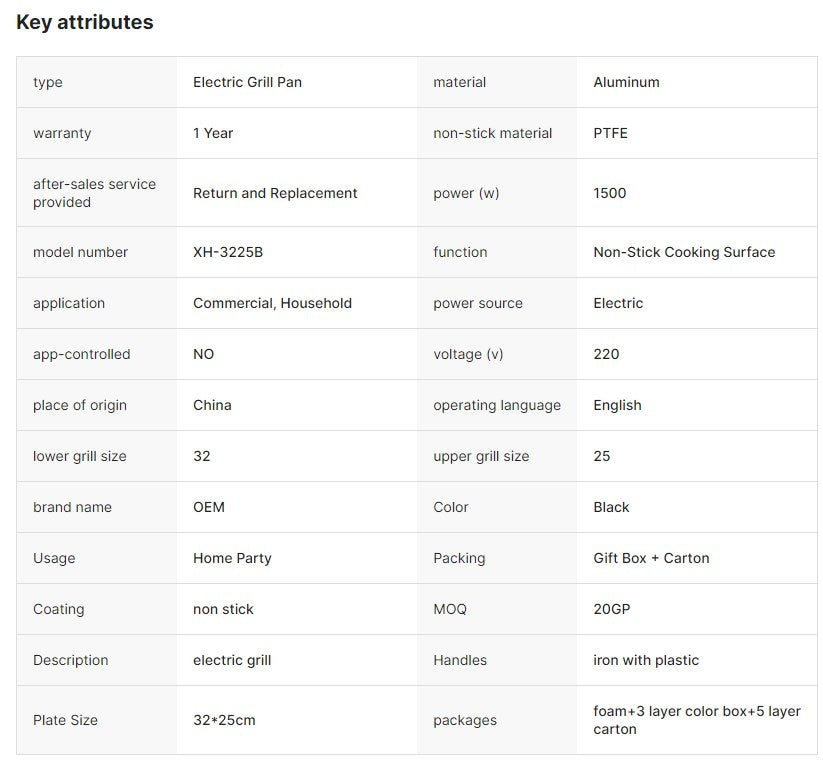The width and height of the screenshot is (823, 767).
Task: Click the voltage (v) label
Action: pyautogui.click(x=468, y=354)
